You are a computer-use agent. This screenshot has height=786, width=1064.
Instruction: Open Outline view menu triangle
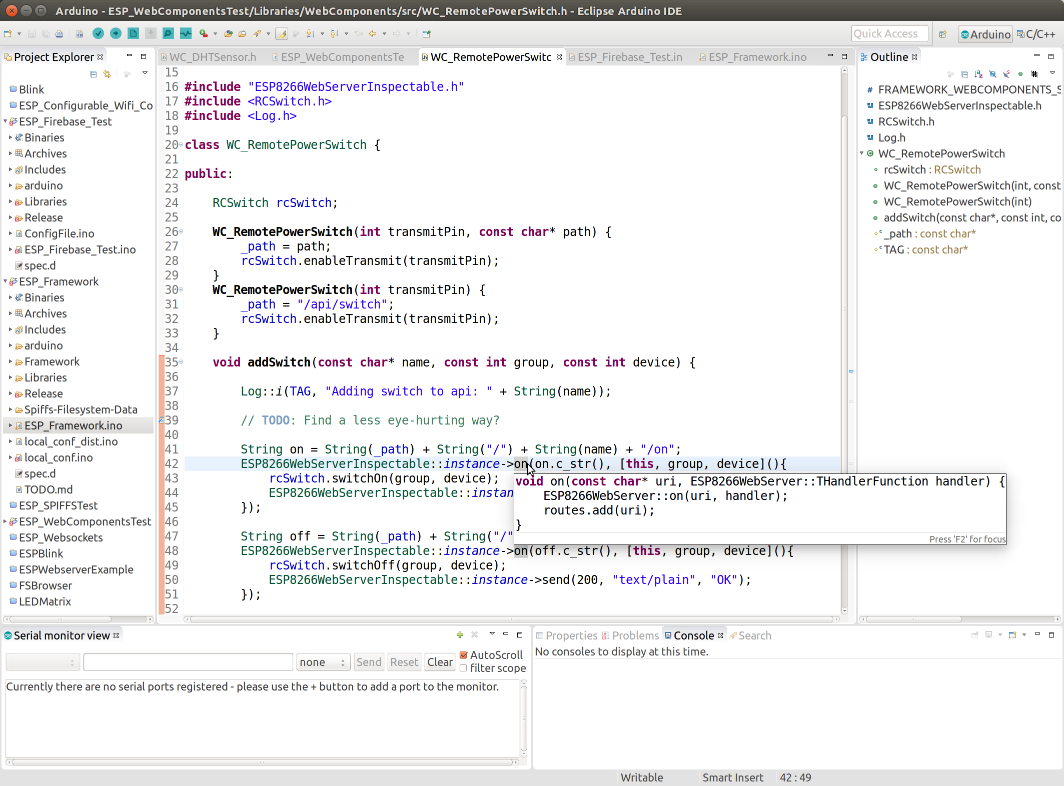pyautogui.click(x=1052, y=73)
